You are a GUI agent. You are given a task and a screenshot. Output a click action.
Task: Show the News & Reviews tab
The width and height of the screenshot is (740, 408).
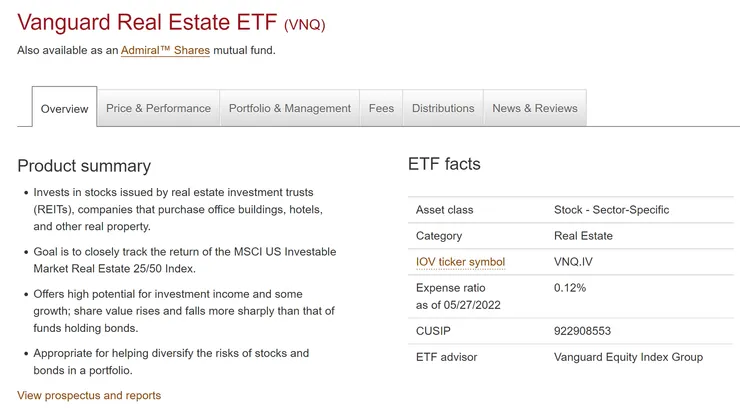click(535, 108)
